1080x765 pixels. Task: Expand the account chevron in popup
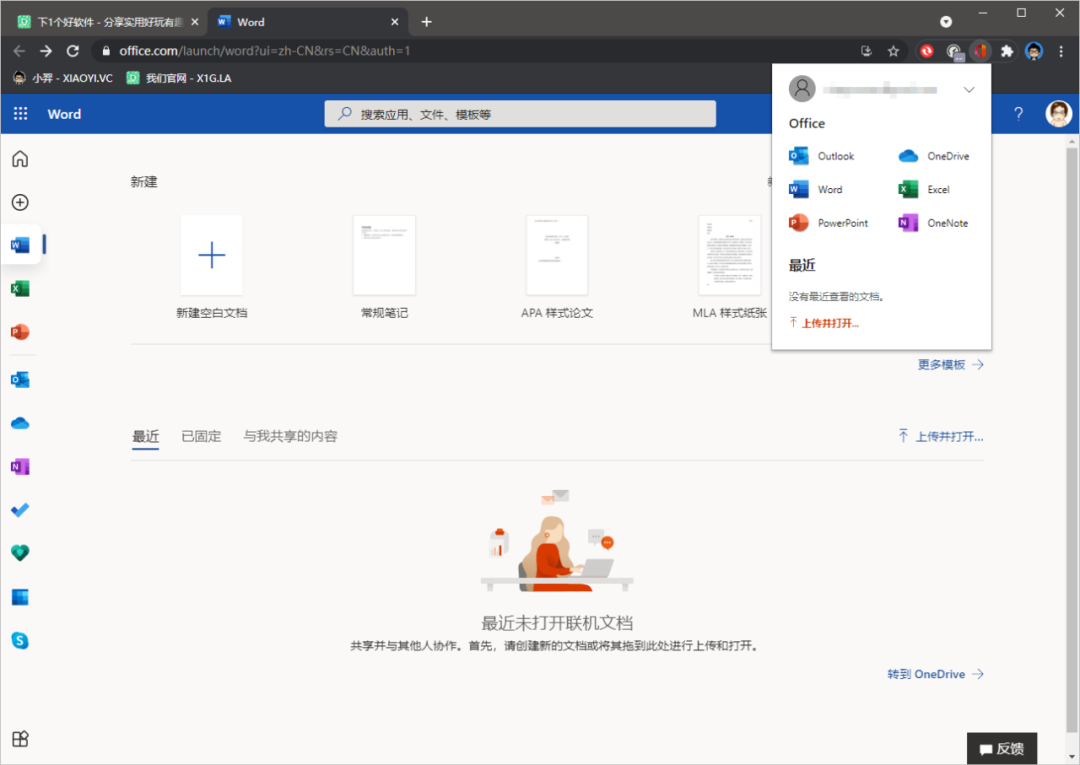point(968,90)
